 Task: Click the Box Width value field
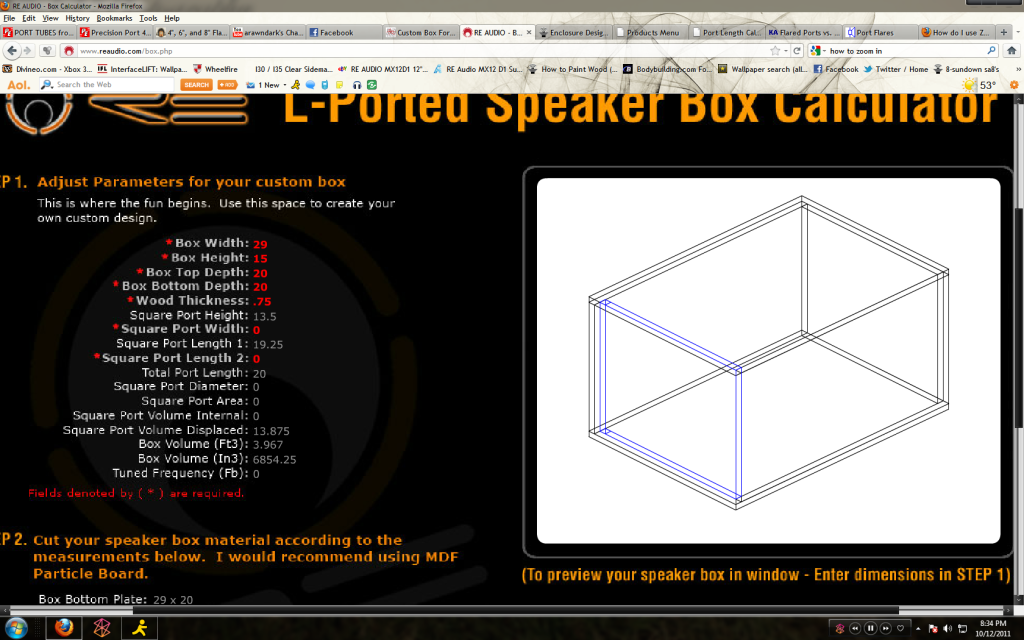[x=261, y=243]
